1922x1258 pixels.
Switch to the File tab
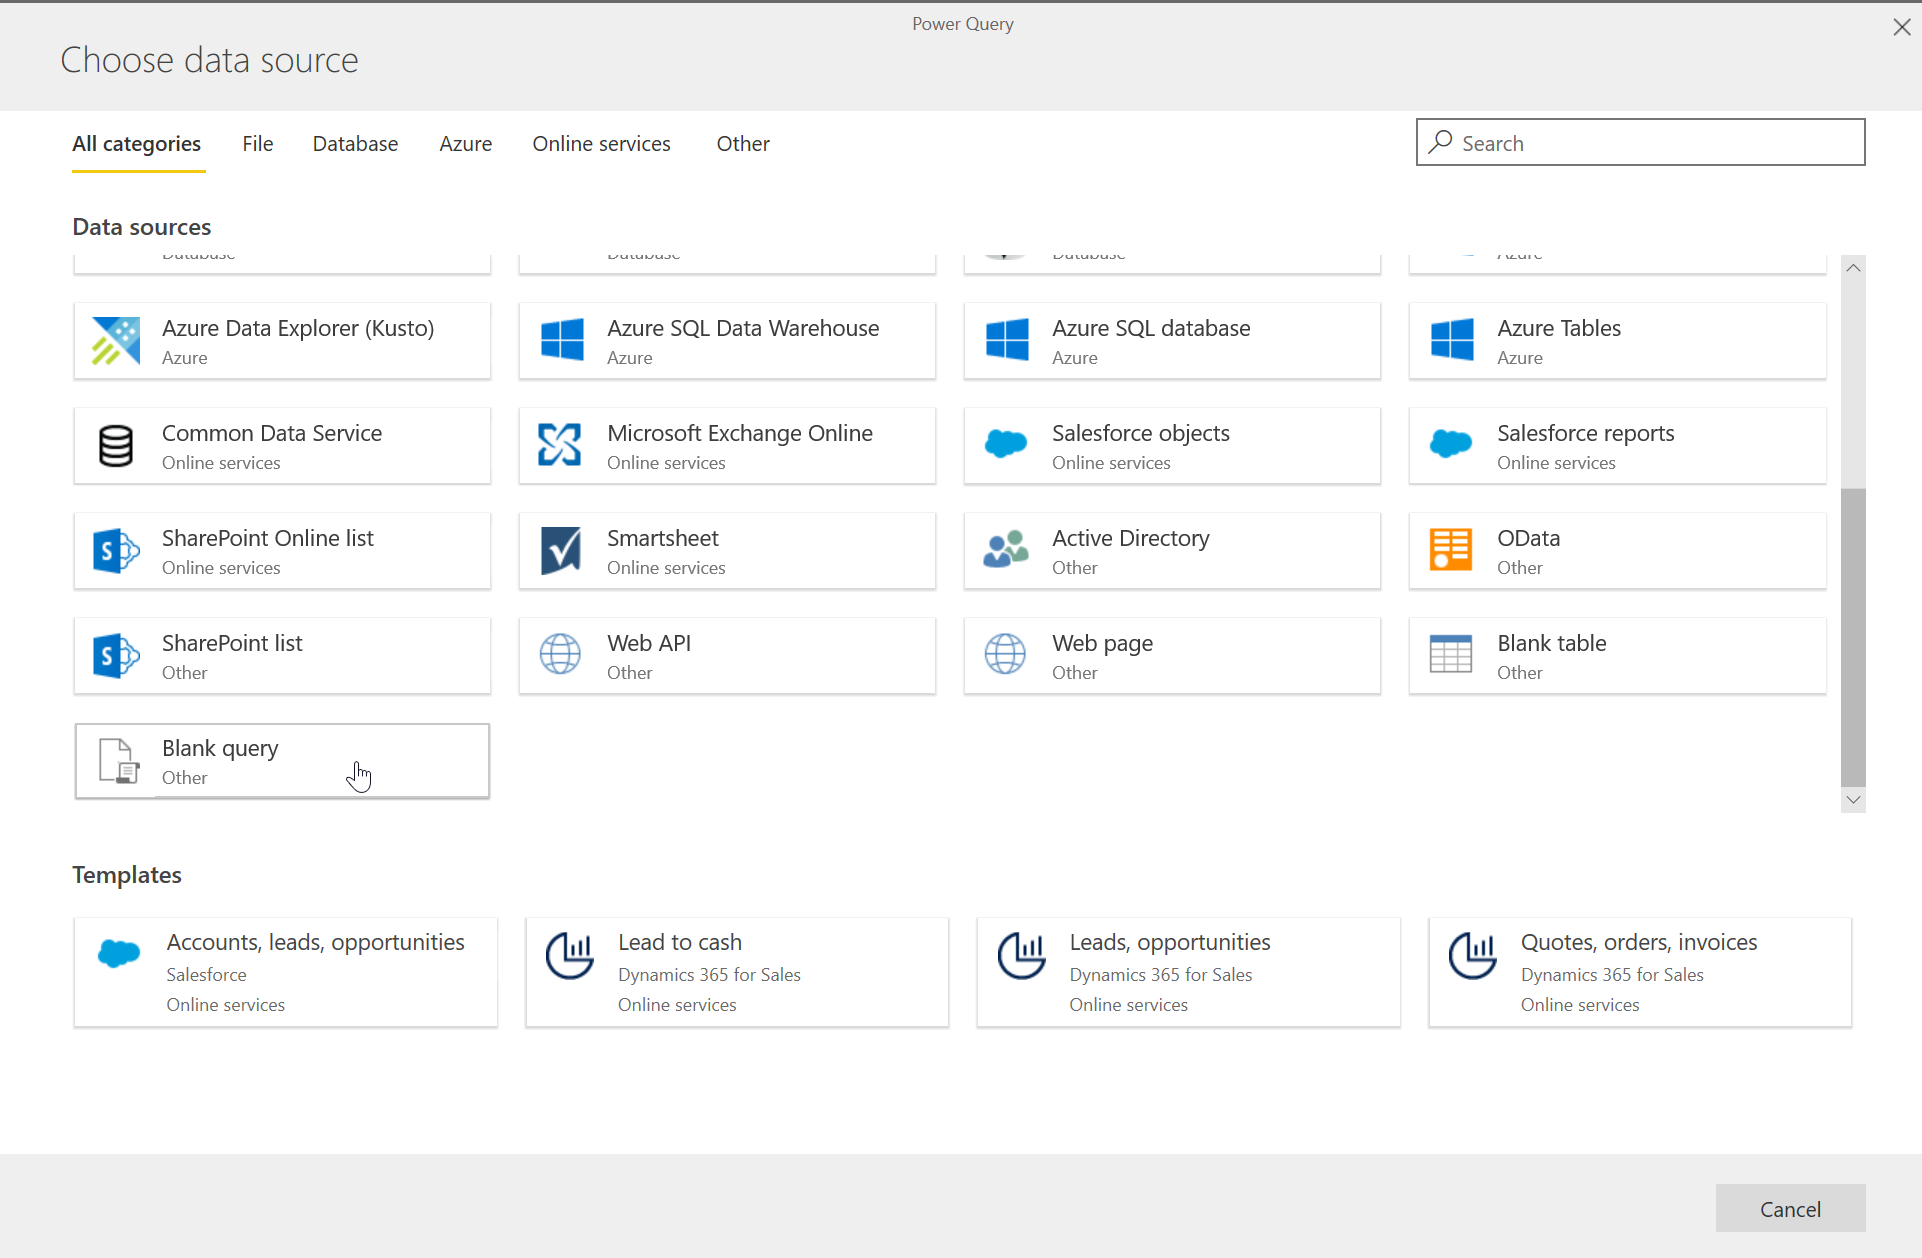point(258,144)
